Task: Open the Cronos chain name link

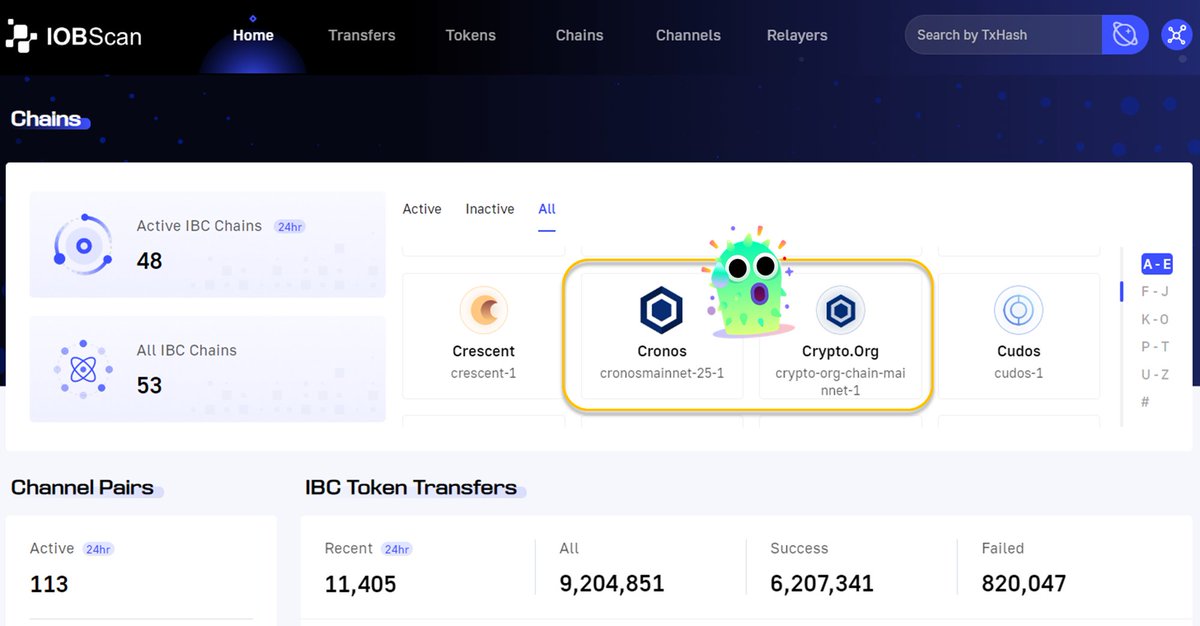Action: (662, 352)
